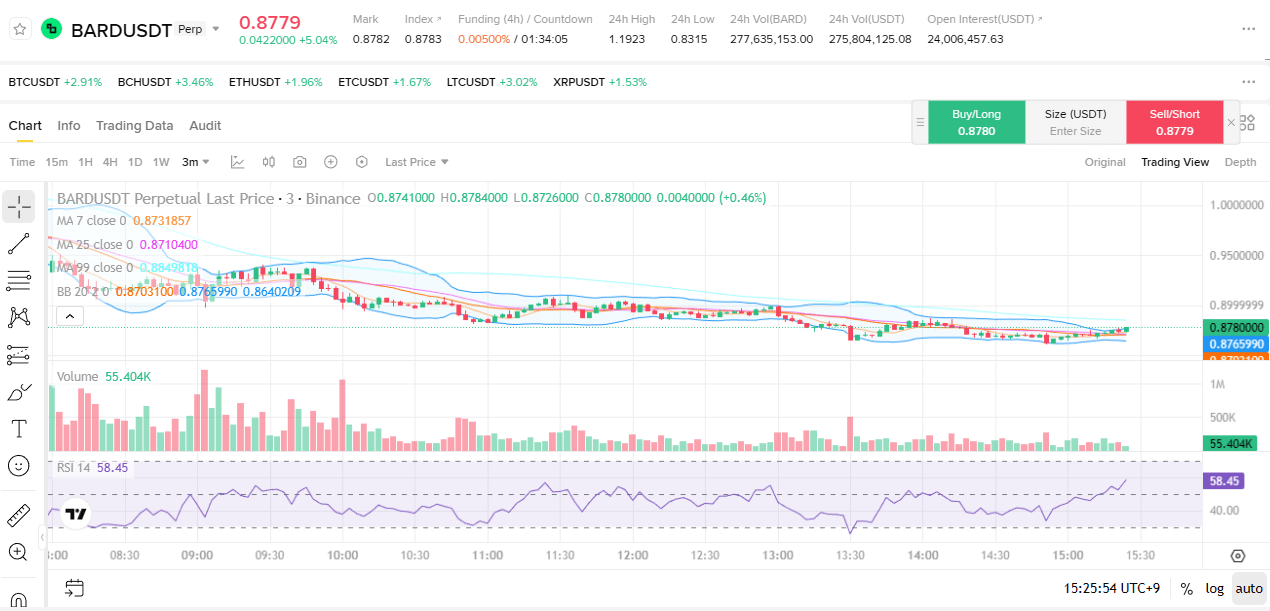The width and height of the screenshot is (1270, 611).
Task: Select the XRPUSDT ticker
Action: click(600, 82)
